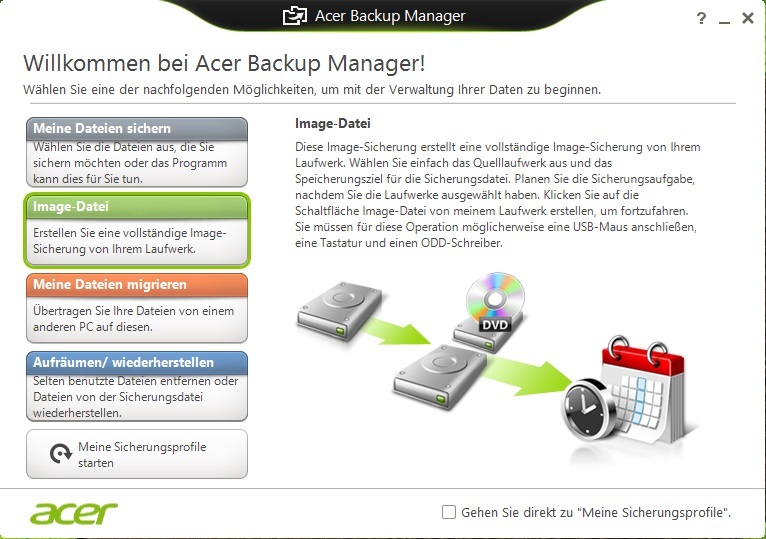Choose 'Meine Dateien migrieren' option
766x539 pixels.
[137, 308]
